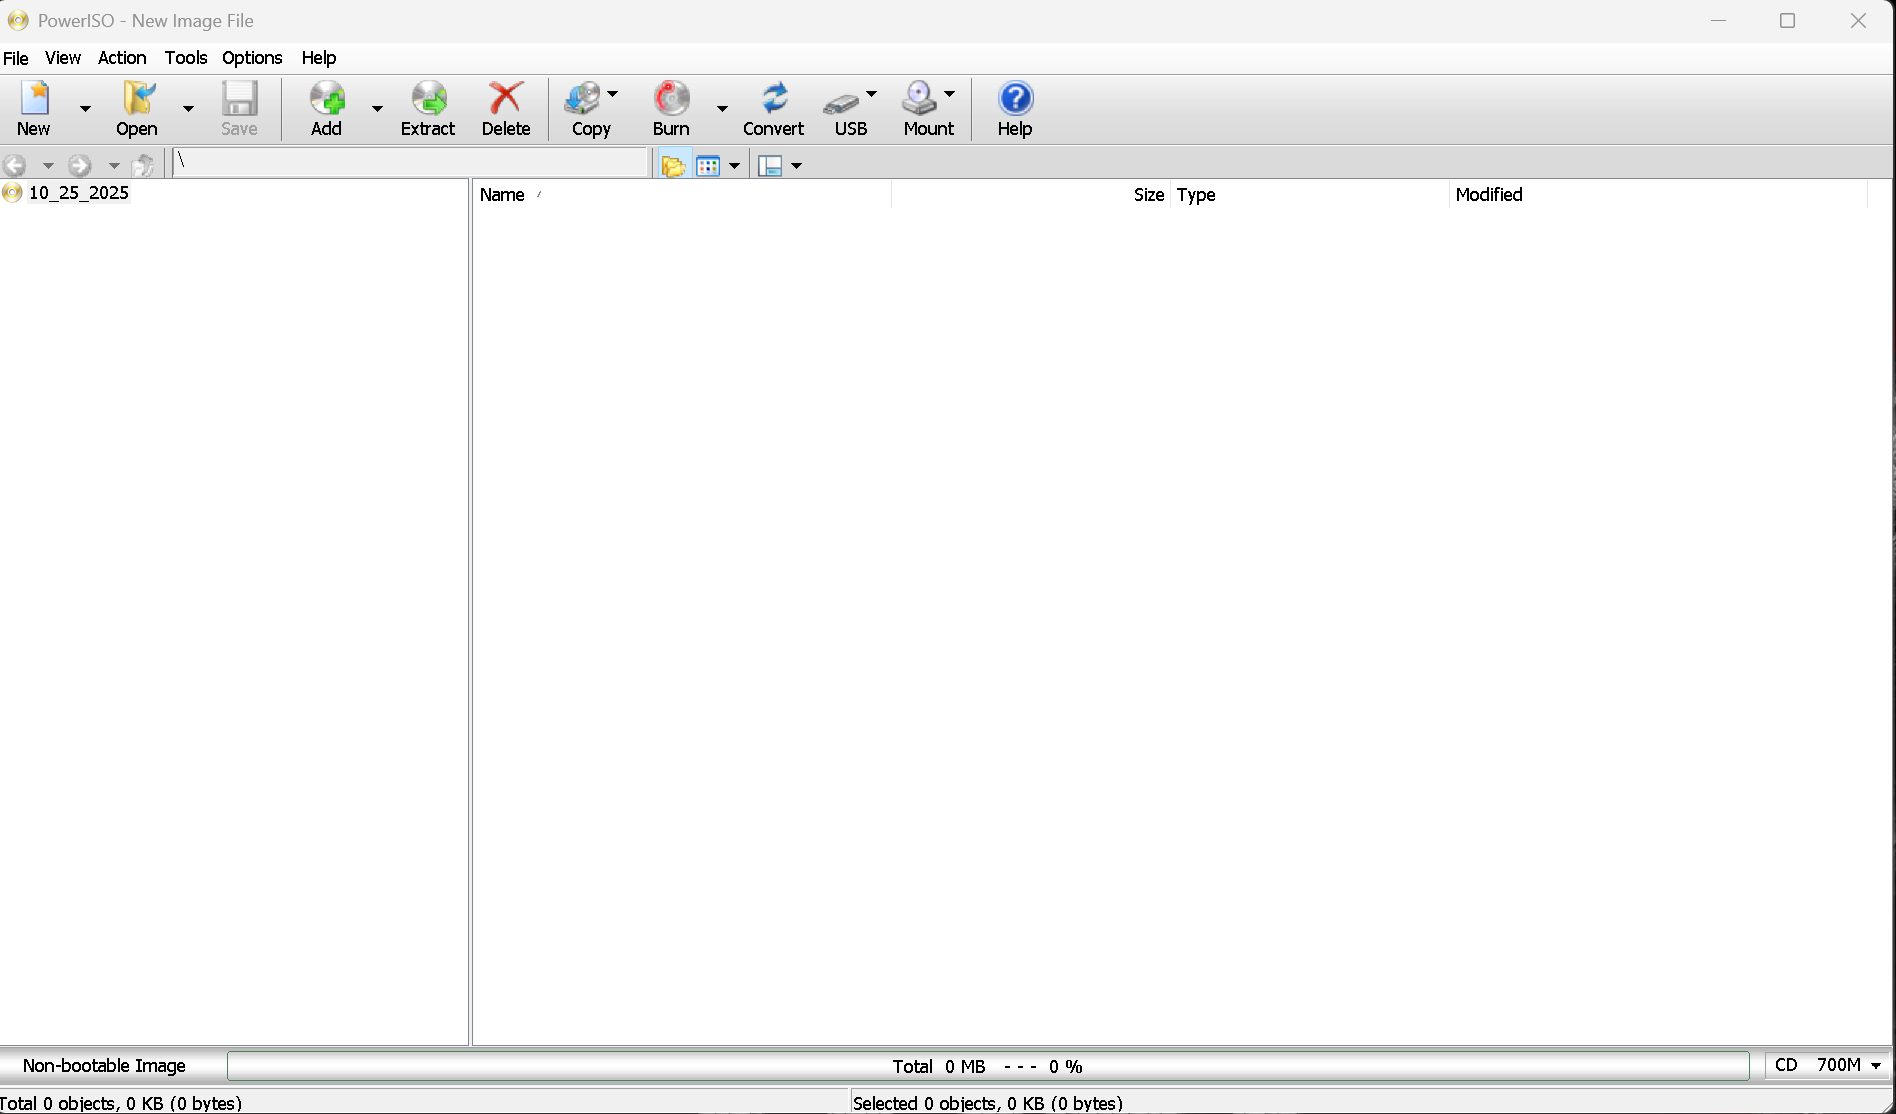Click the Non-bootable Image status label
The height and width of the screenshot is (1114, 1896).
[x=104, y=1066]
